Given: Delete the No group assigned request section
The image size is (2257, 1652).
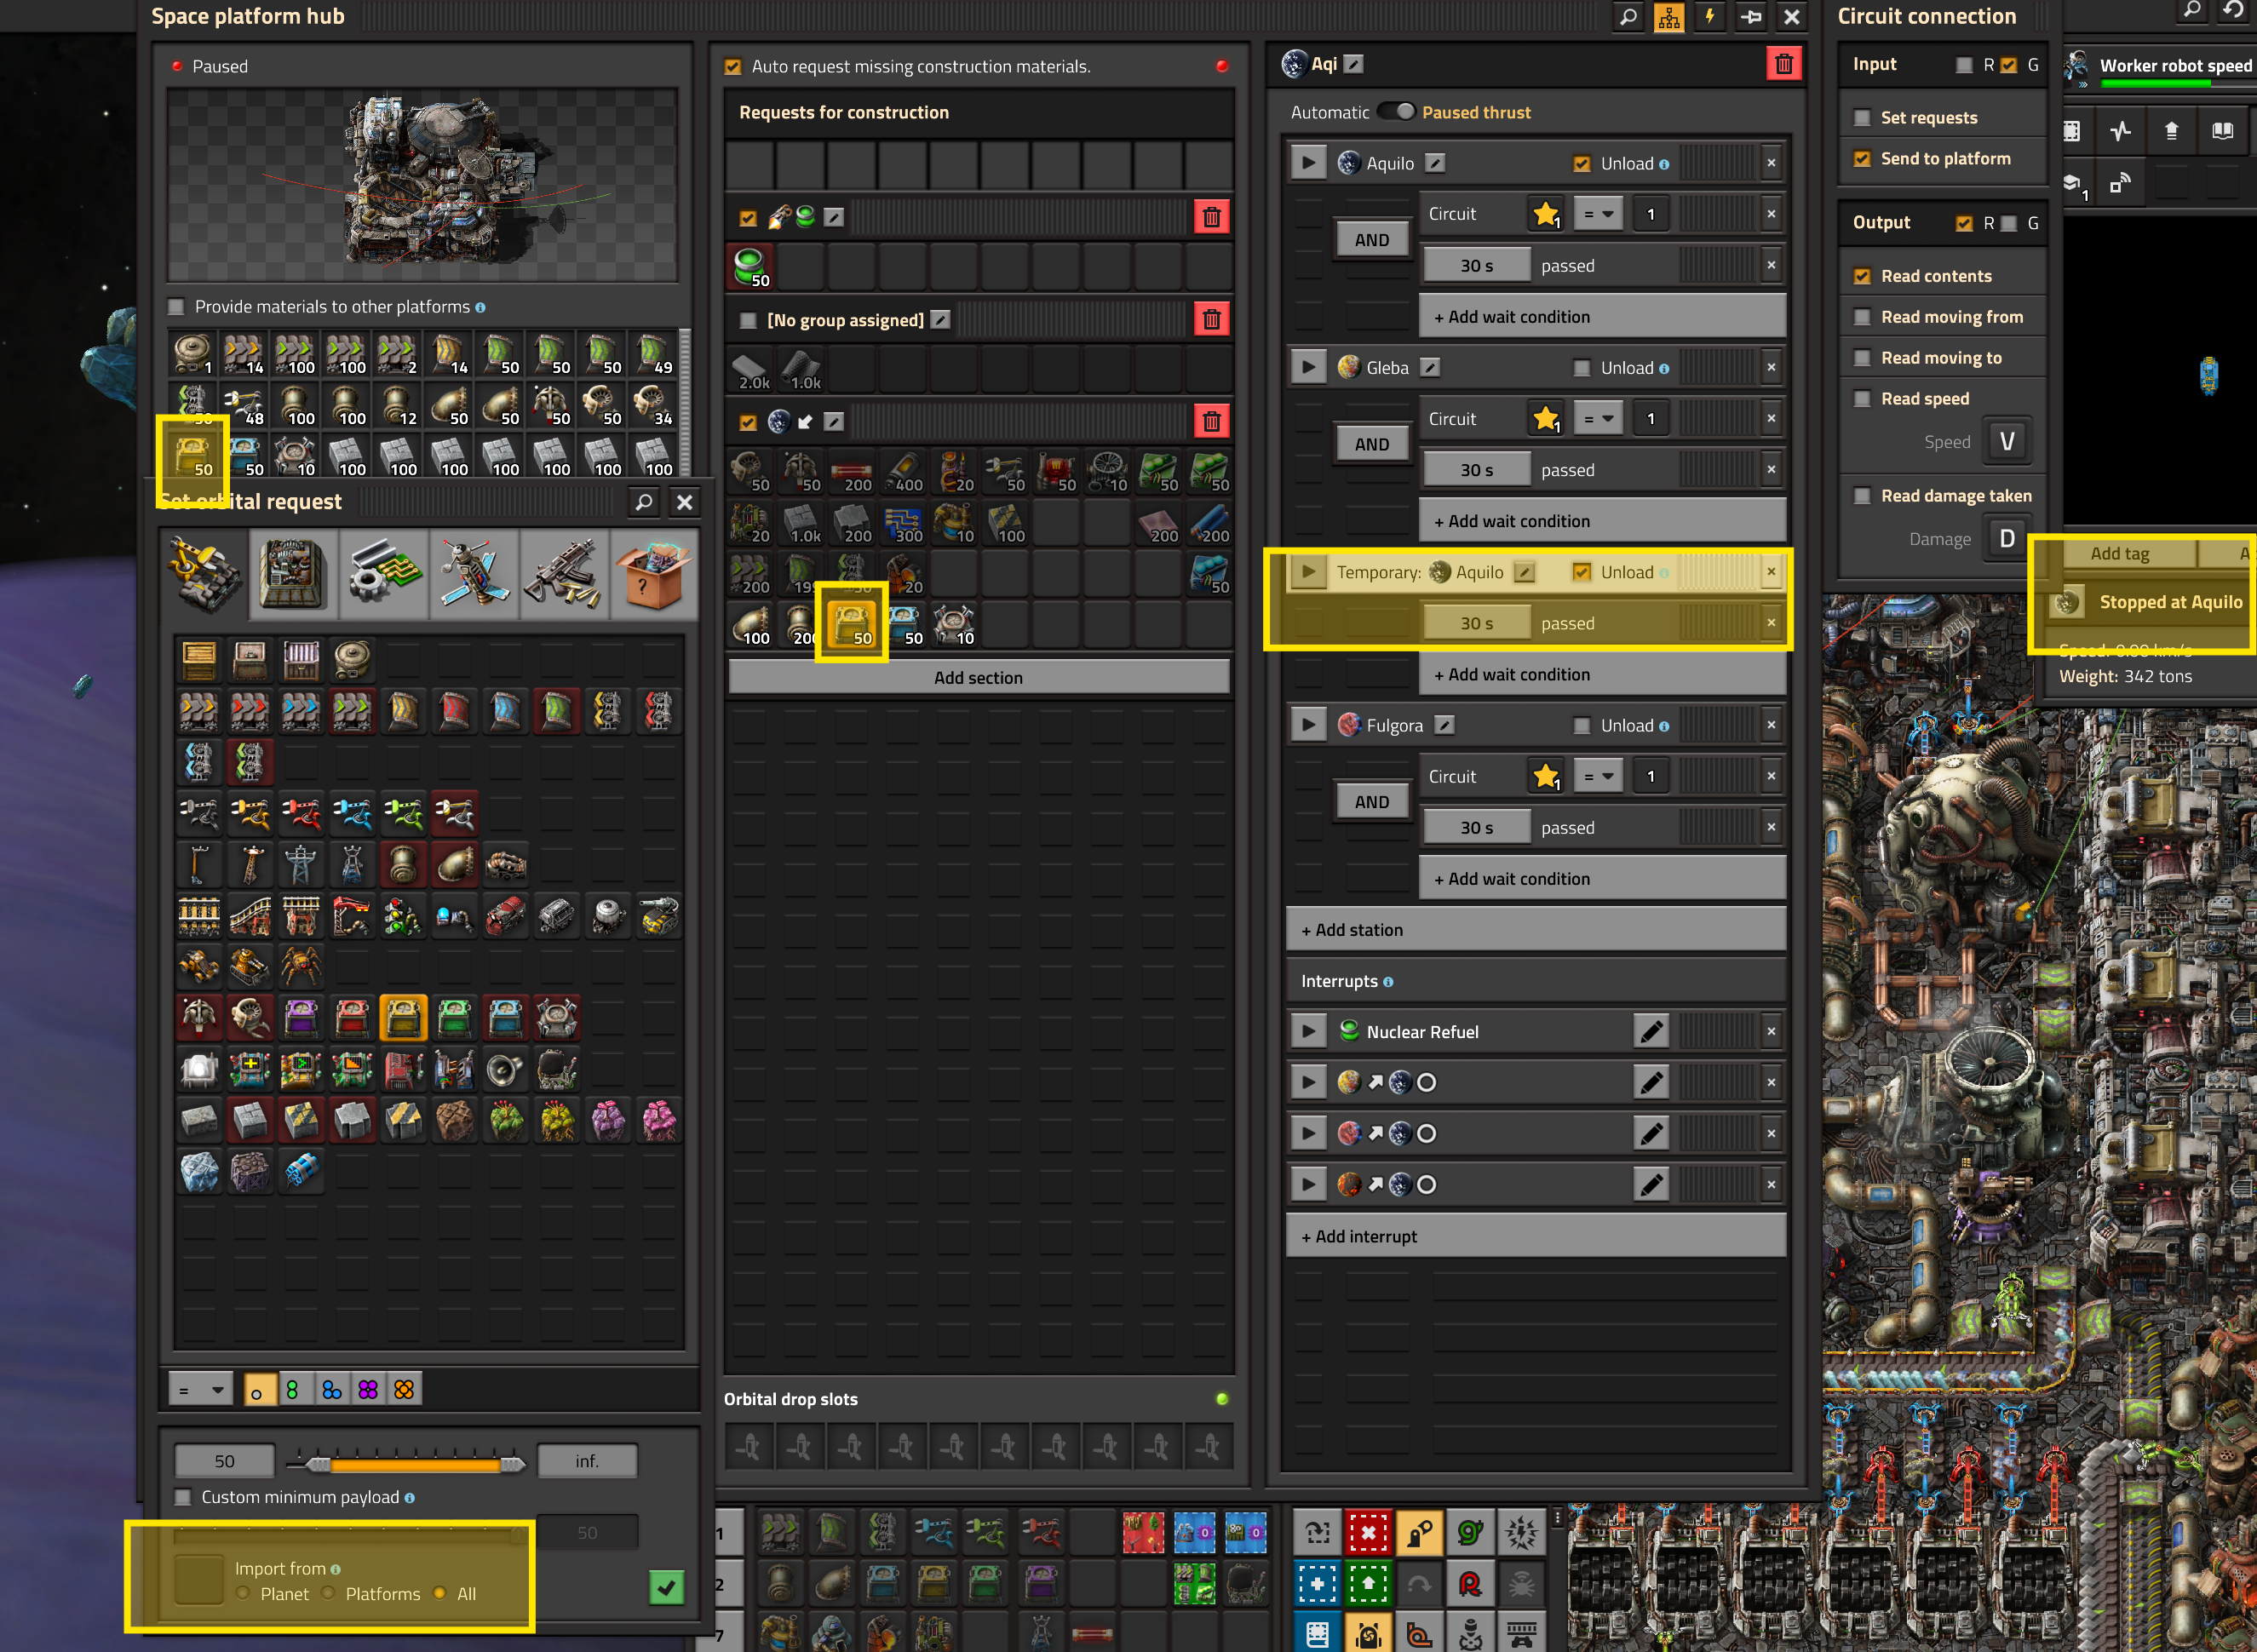Looking at the screenshot, I should [x=1211, y=320].
